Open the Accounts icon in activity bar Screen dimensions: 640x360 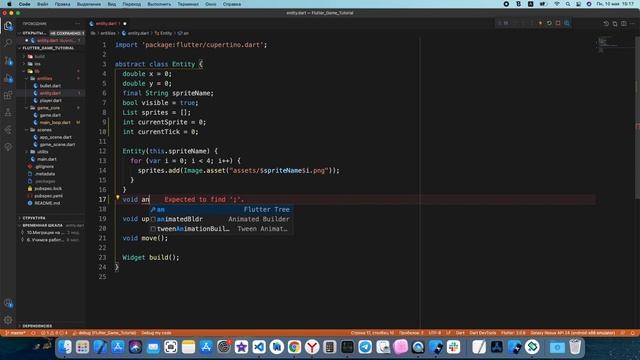tap(8, 303)
